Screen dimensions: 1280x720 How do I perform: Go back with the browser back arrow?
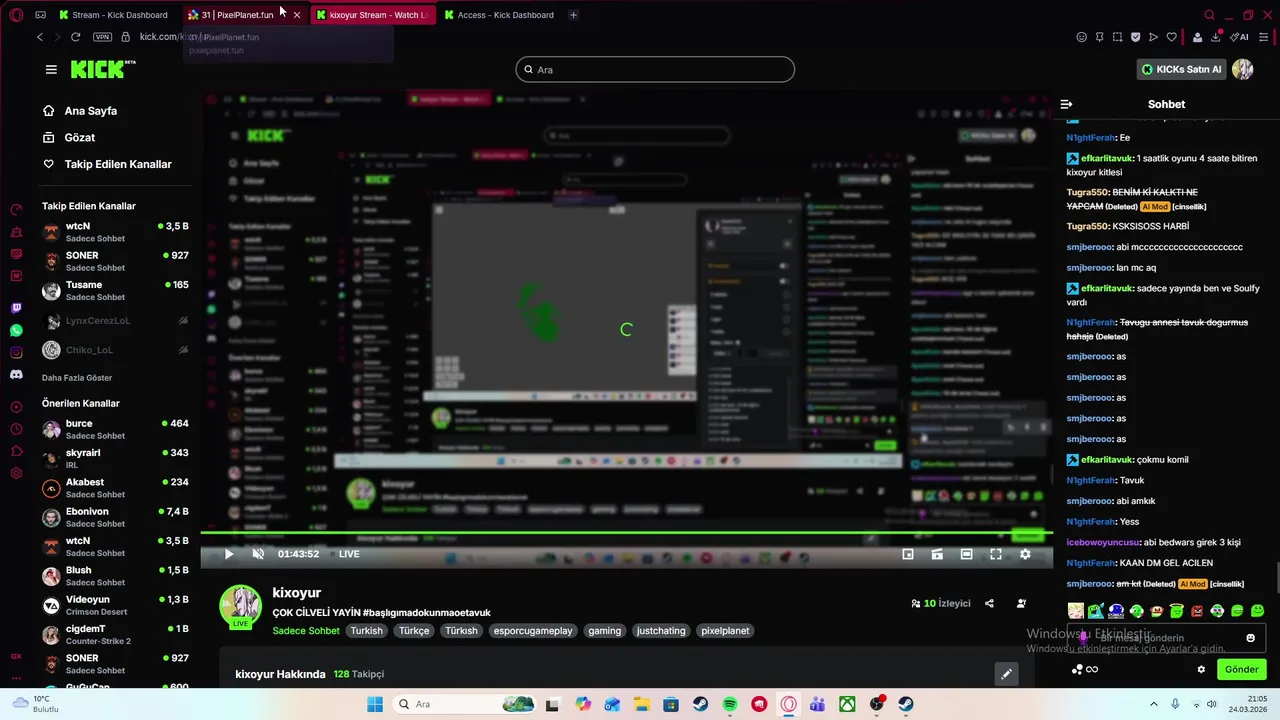40,37
